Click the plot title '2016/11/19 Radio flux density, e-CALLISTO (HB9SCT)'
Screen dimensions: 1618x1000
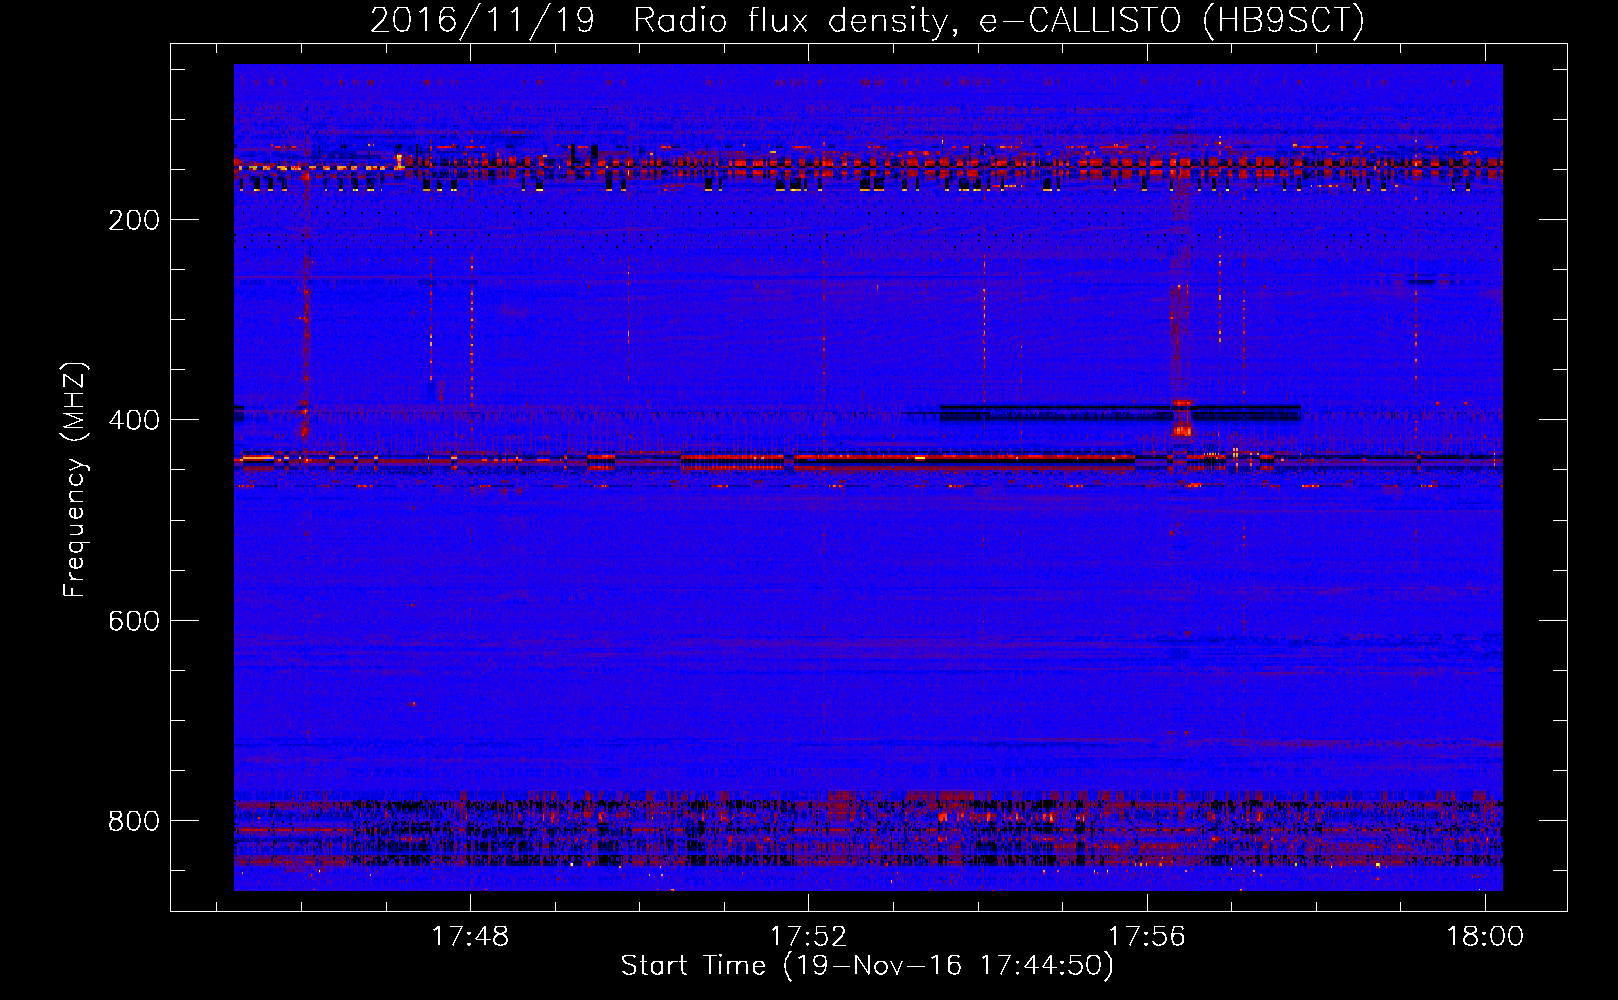point(867,21)
